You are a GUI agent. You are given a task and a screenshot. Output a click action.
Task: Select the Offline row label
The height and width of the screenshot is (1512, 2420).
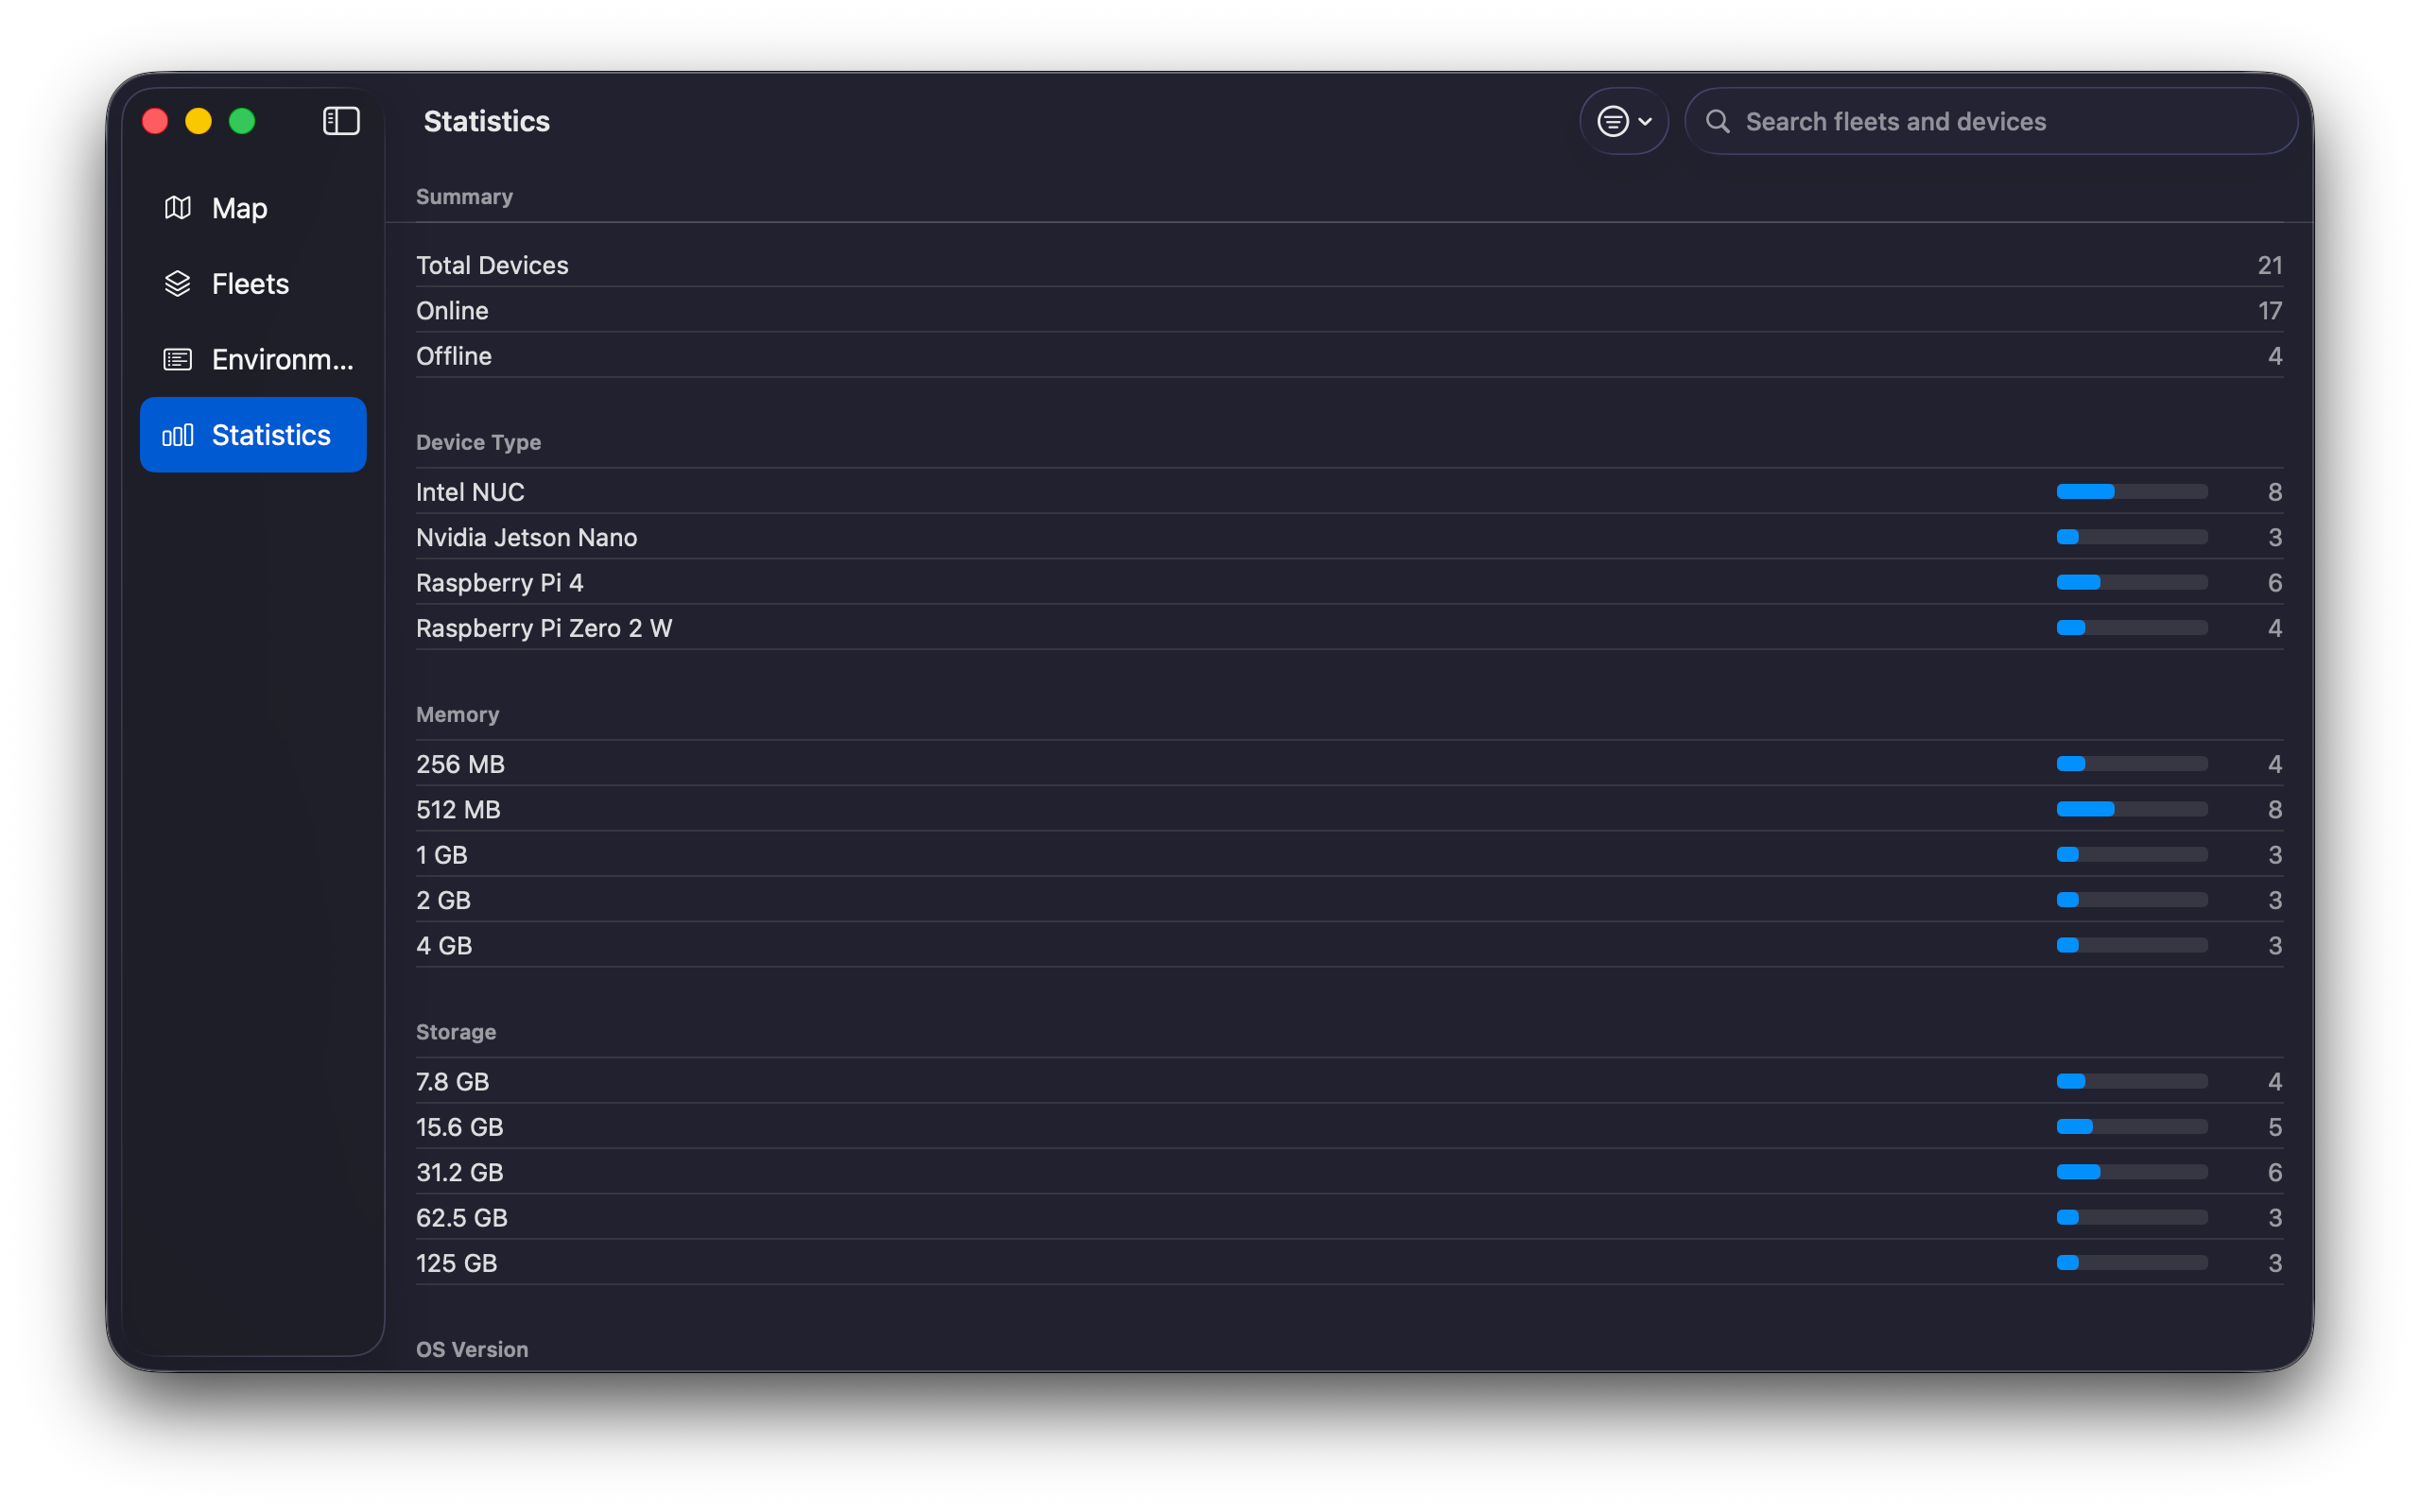pyautogui.click(x=454, y=356)
